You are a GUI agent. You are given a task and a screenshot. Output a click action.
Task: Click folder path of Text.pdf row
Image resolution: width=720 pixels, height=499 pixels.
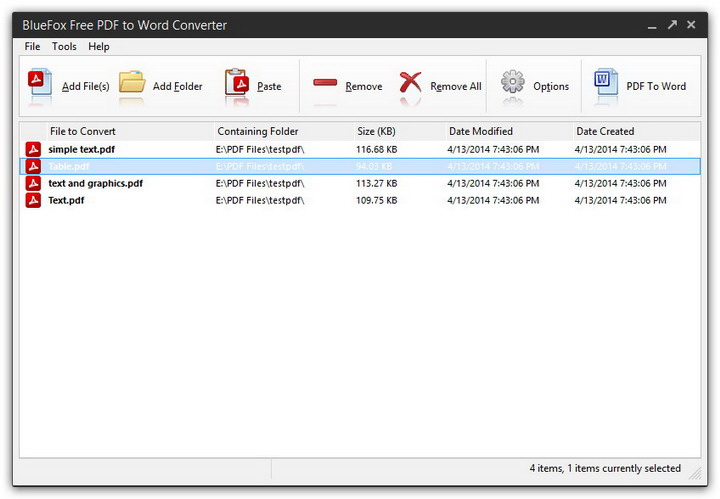coord(260,200)
